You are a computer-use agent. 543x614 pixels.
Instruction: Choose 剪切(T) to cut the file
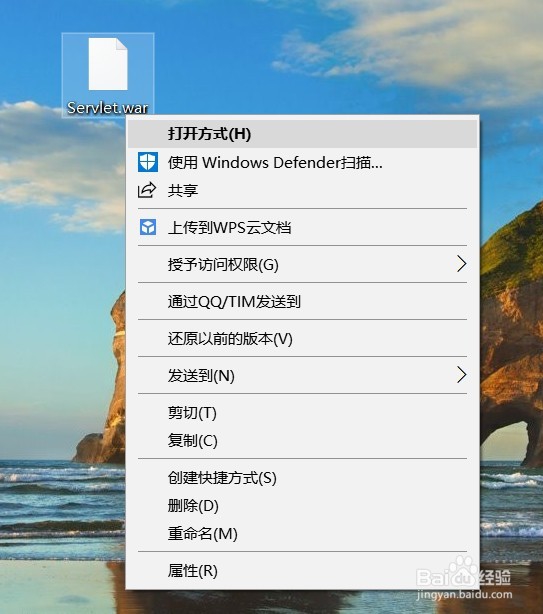coord(303,413)
